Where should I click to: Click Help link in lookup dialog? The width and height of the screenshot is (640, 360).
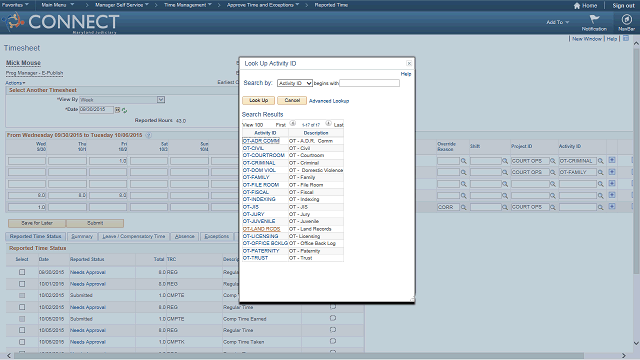(x=406, y=74)
